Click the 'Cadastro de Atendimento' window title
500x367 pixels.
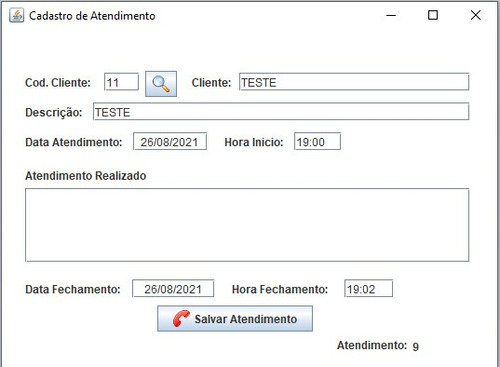tap(92, 16)
